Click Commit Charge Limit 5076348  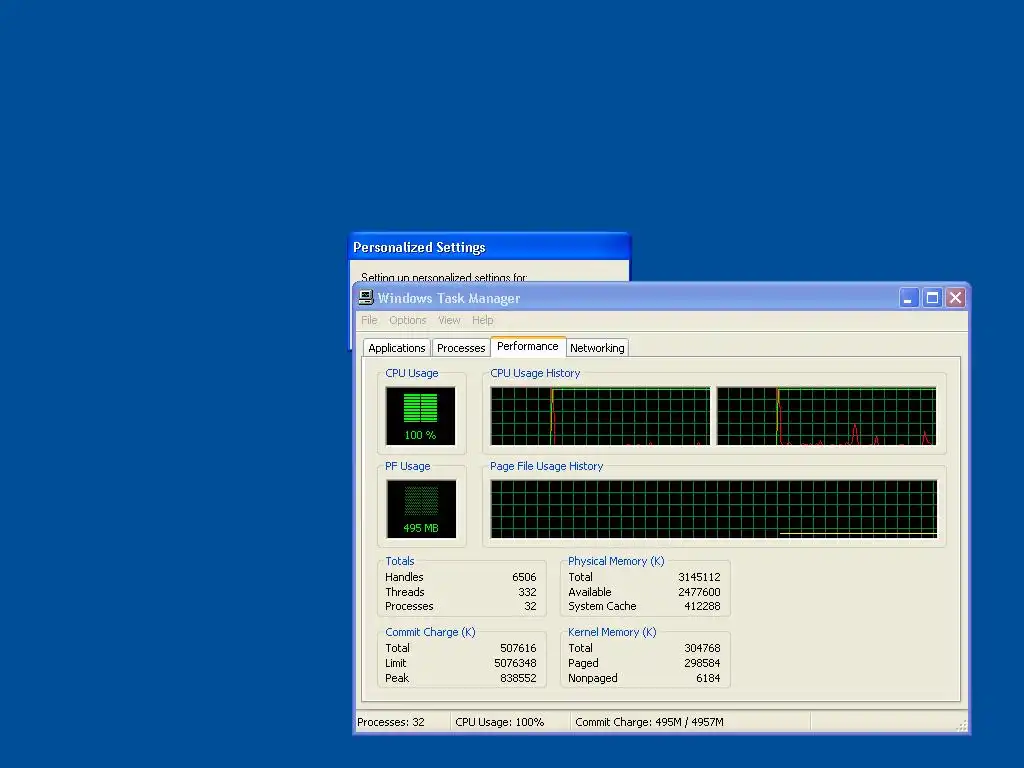515,664
